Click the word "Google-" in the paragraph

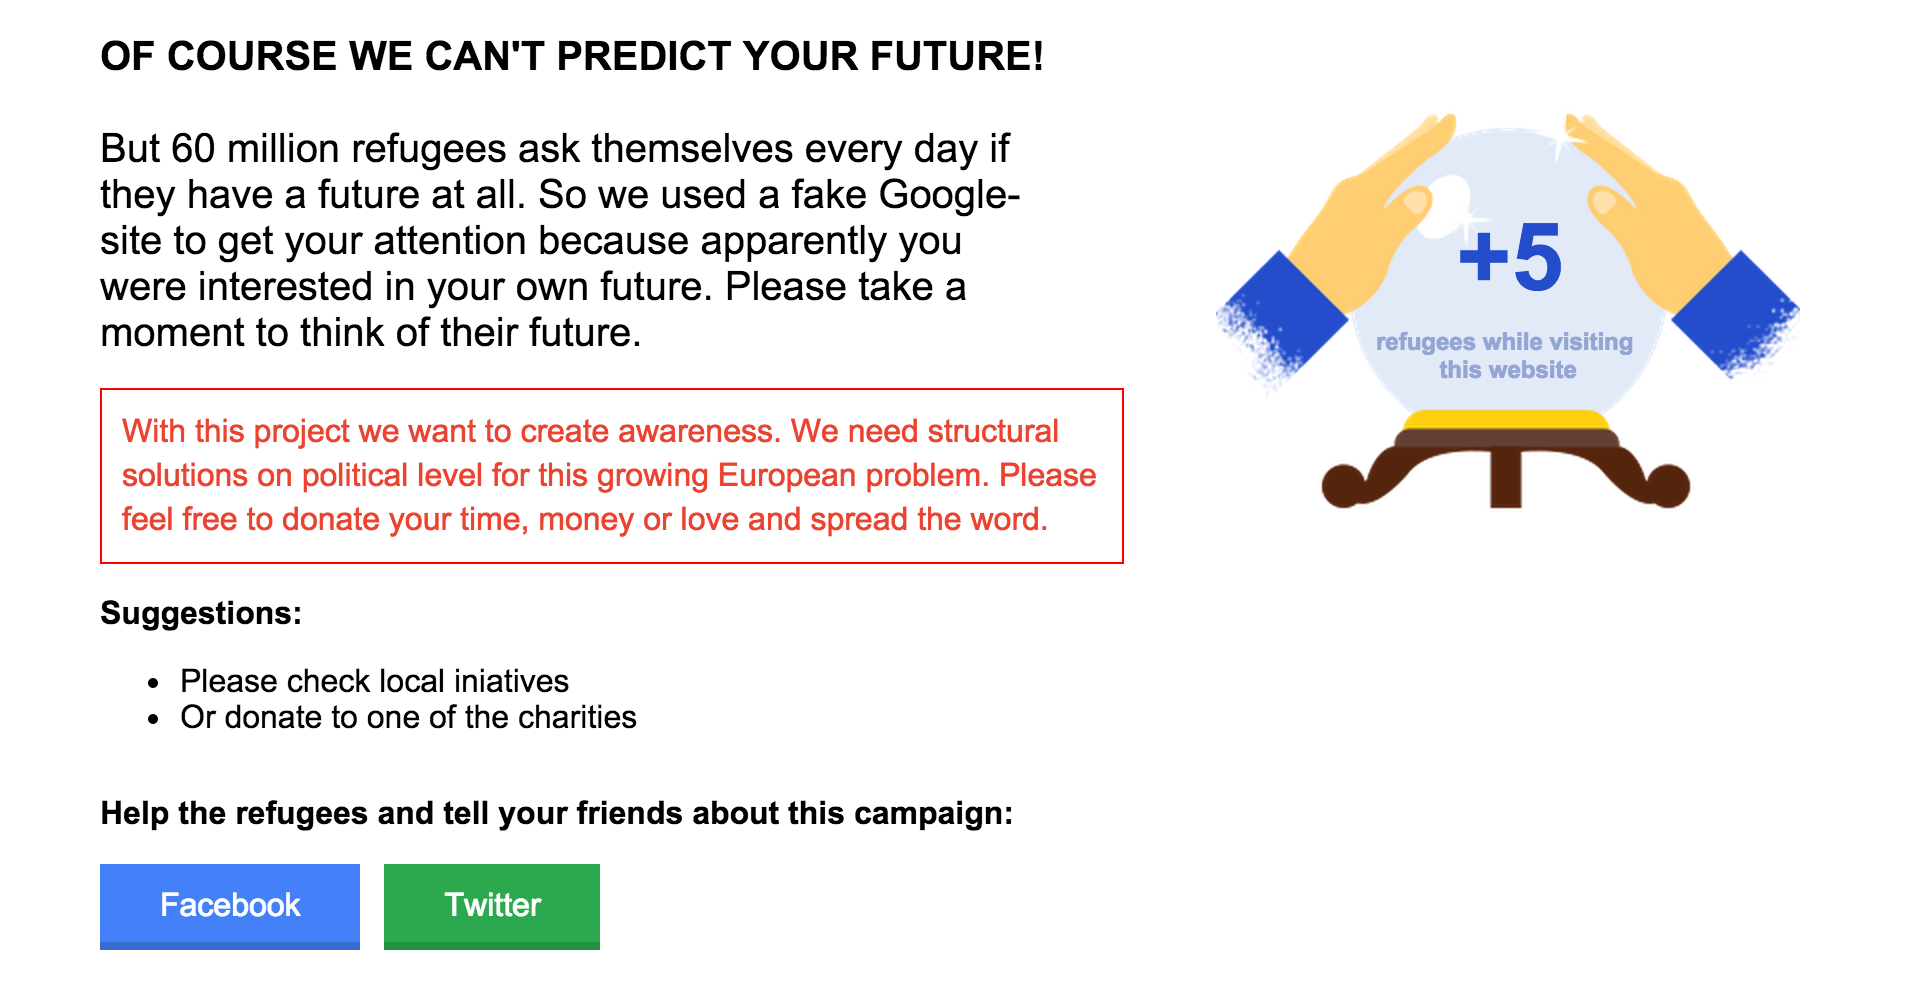tap(949, 195)
